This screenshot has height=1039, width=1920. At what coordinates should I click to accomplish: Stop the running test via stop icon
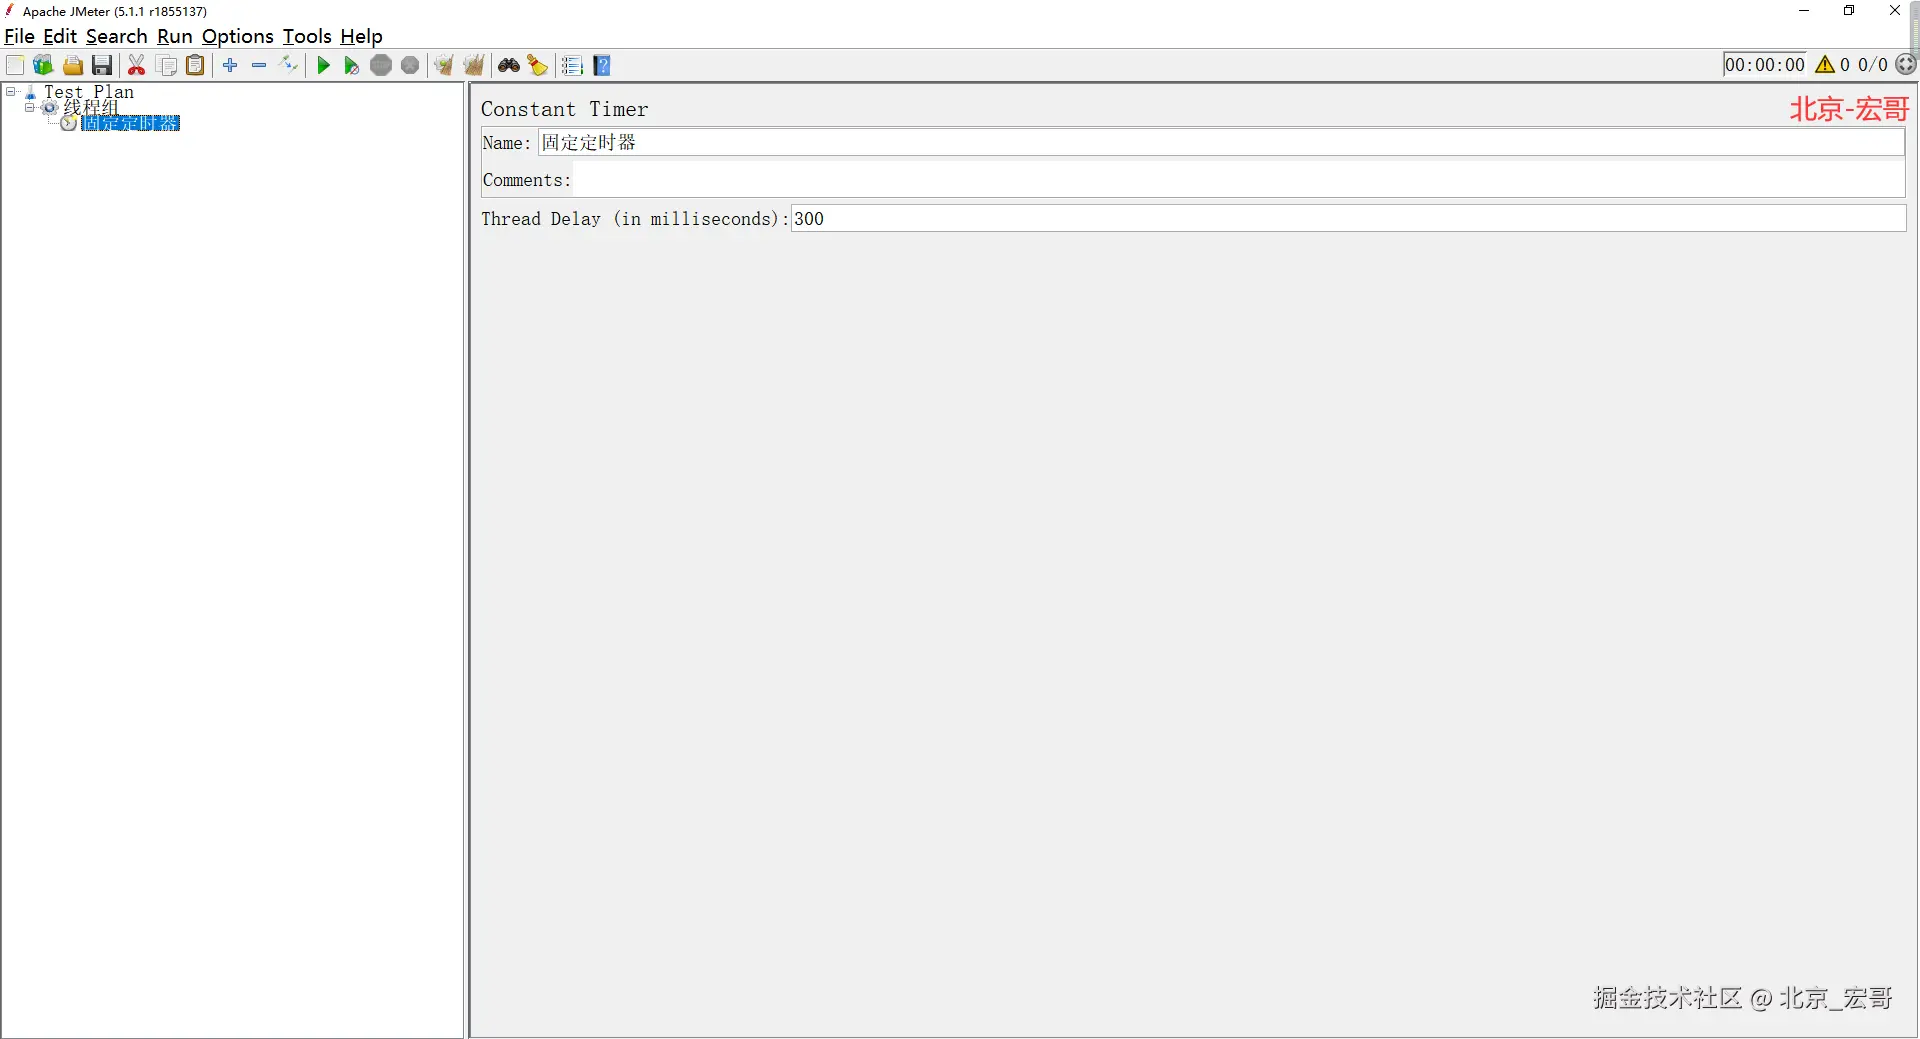[x=381, y=66]
